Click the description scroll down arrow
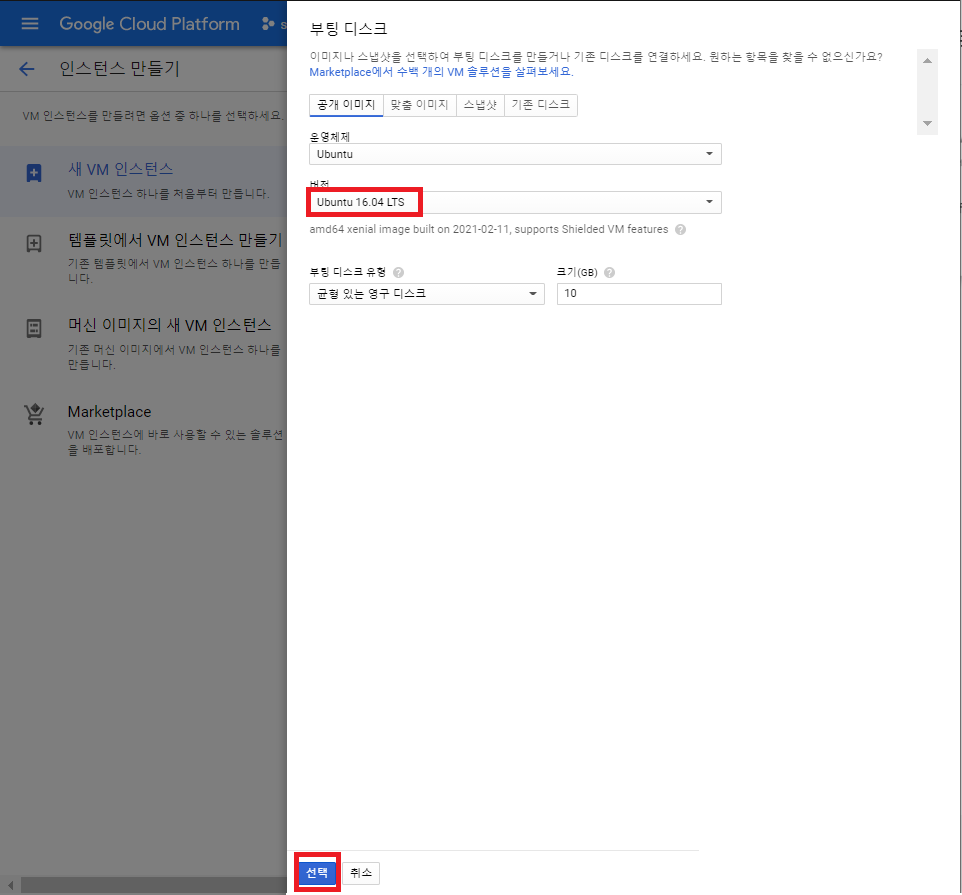 (927, 123)
